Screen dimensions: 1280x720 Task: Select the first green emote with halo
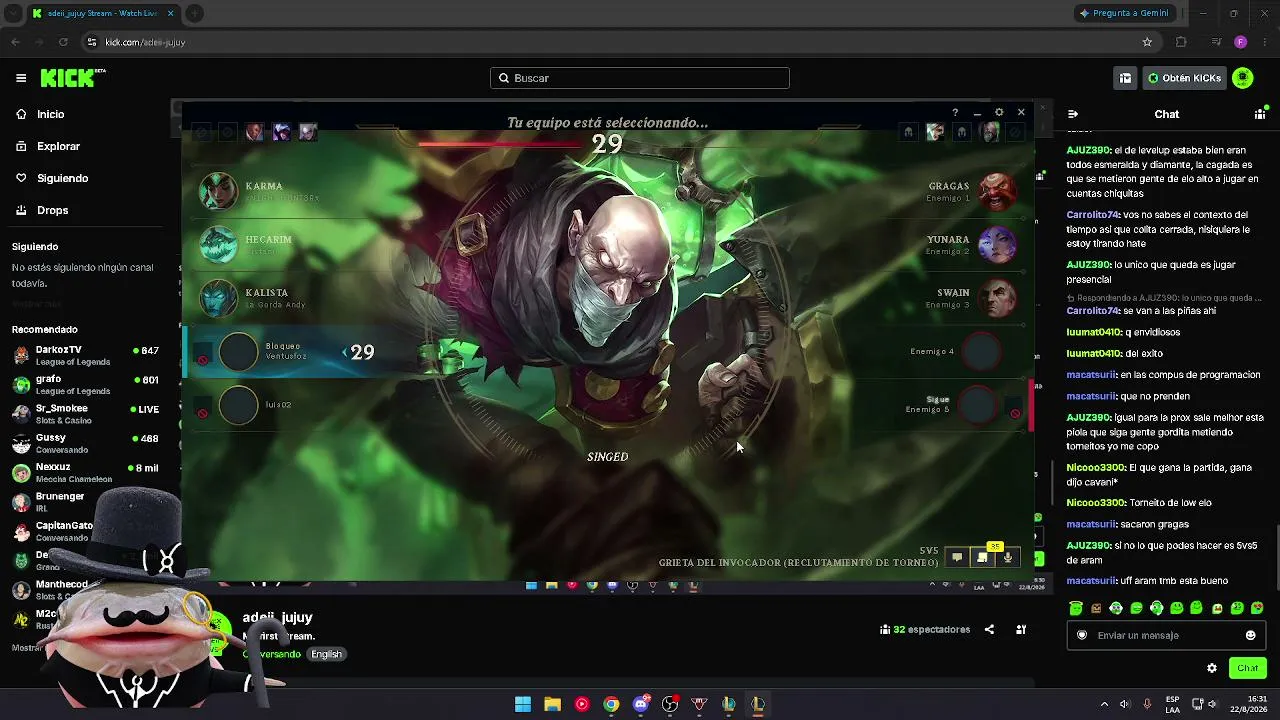point(1076,608)
